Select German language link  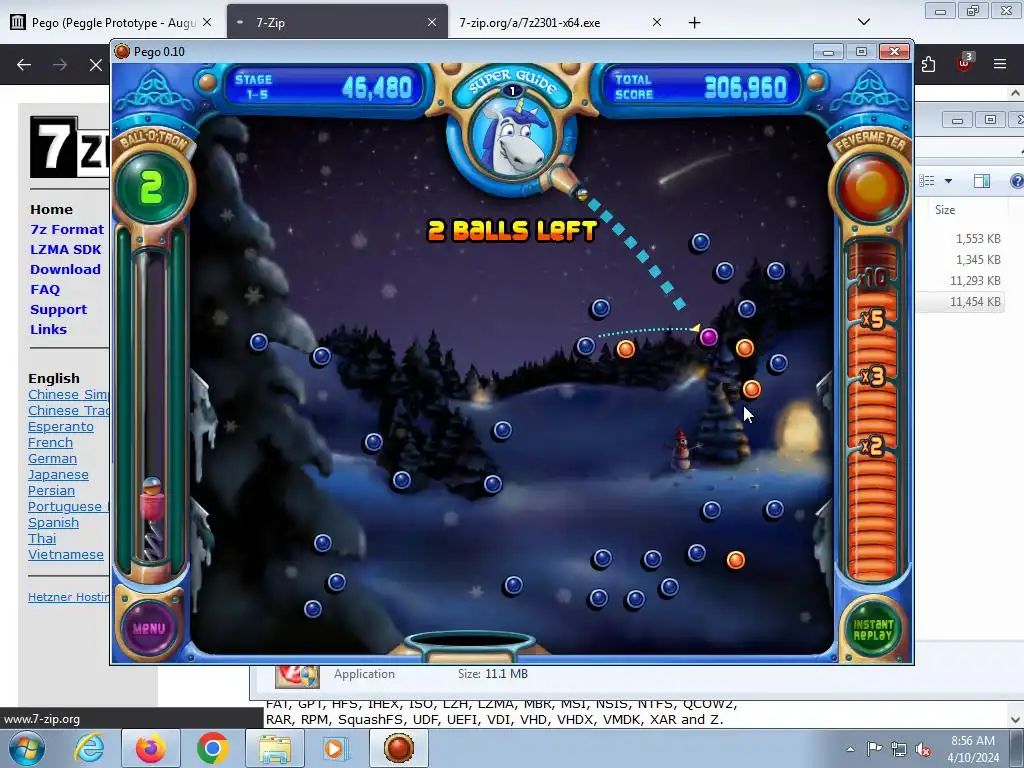(52, 458)
